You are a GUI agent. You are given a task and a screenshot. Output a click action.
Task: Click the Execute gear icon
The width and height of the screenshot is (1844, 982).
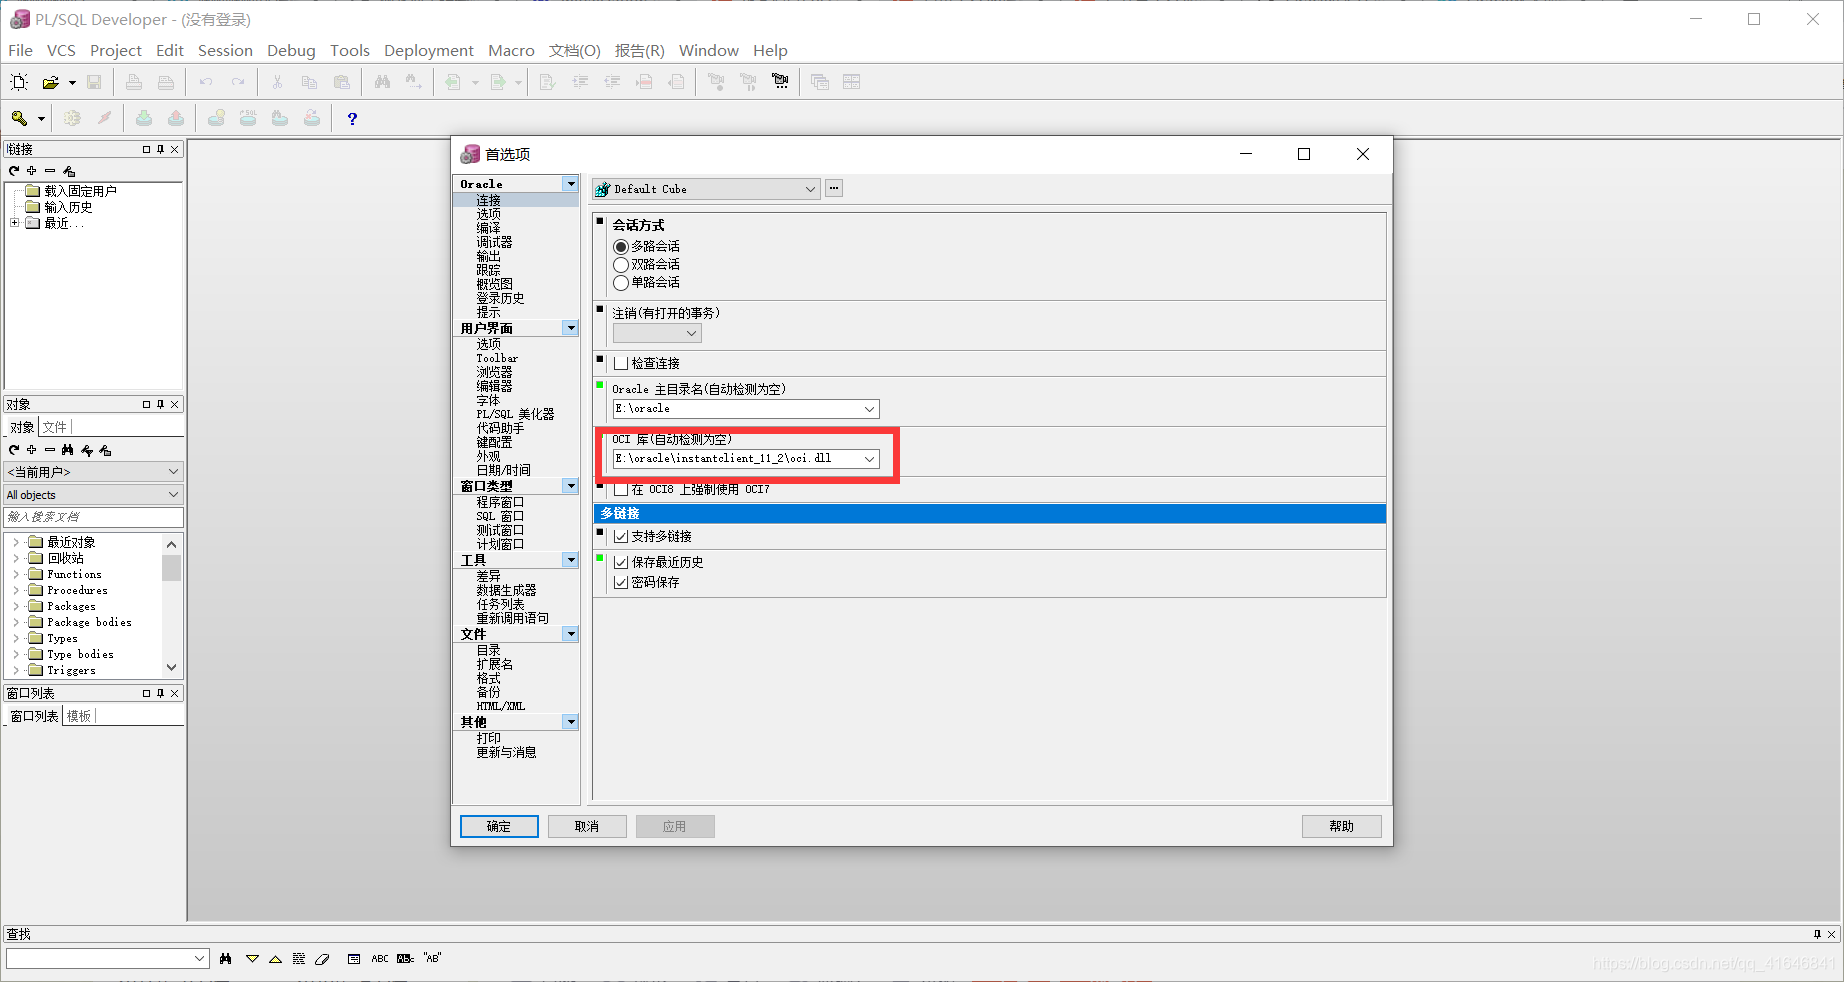click(72, 118)
